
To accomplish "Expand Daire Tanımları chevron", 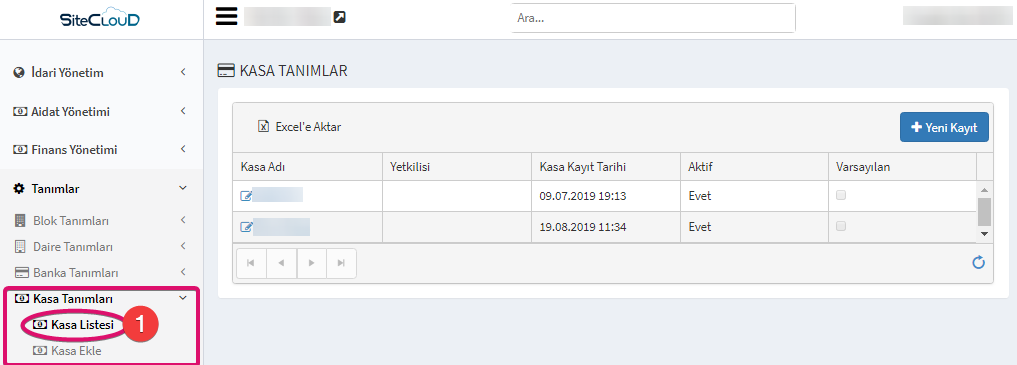I will tap(183, 246).
